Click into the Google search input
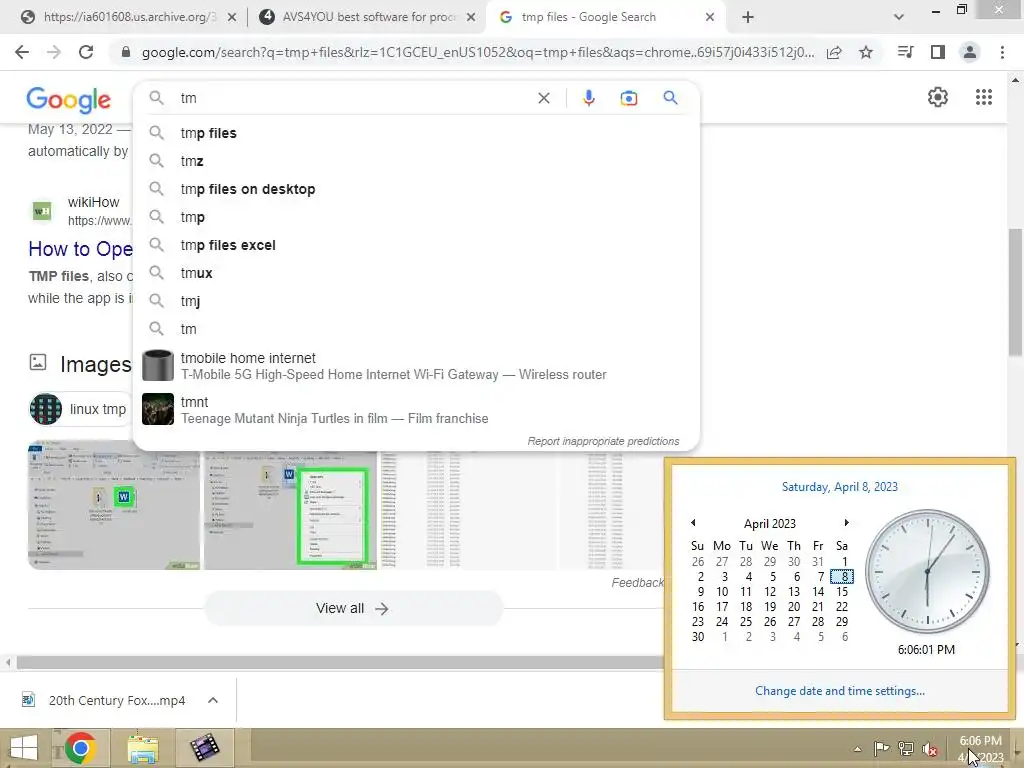1024x768 pixels. click(353, 98)
